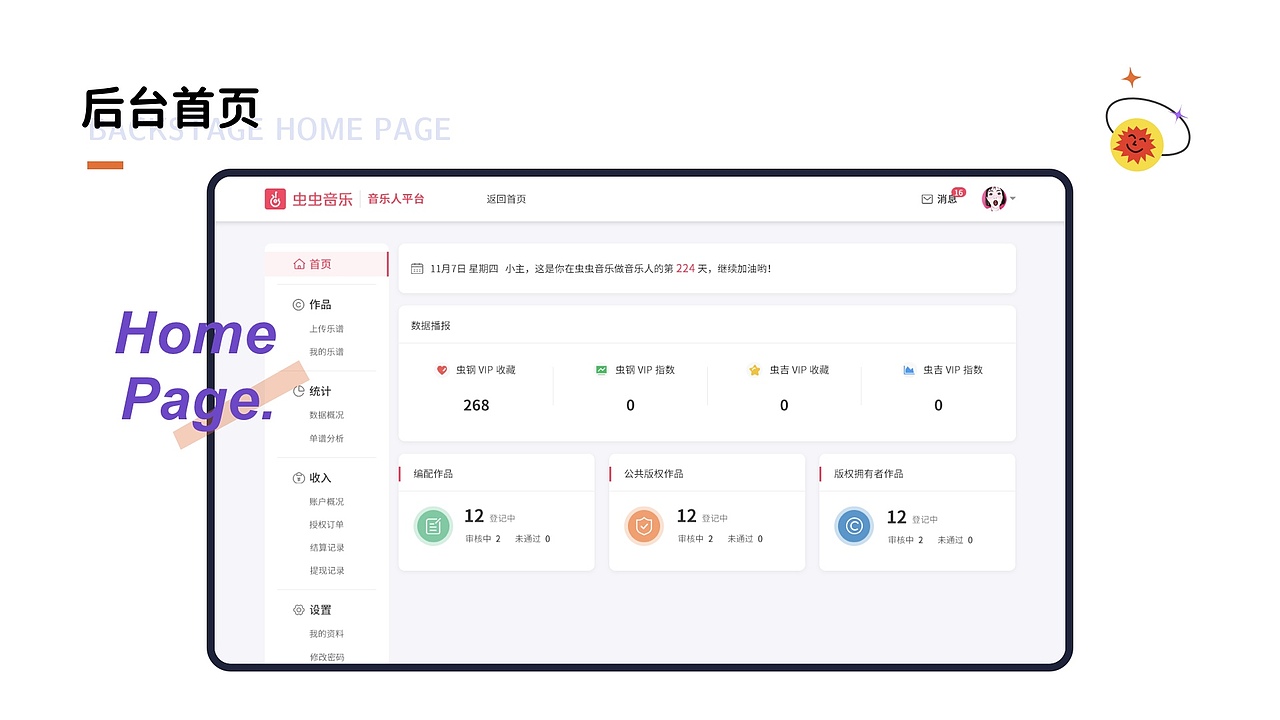Open 我的乐谱 in the sidebar
The height and width of the screenshot is (720, 1280).
click(326, 352)
